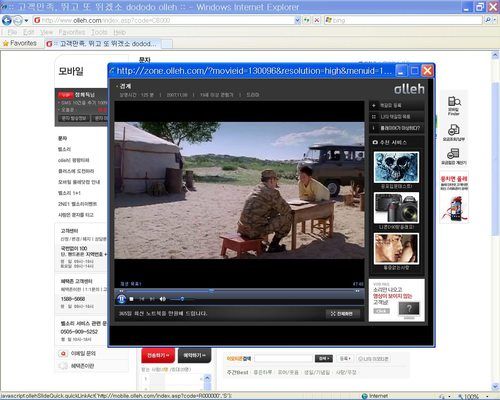The height and width of the screenshot is (400, 500).
Task: Open the View menu
Action: (x=47, y=32)
